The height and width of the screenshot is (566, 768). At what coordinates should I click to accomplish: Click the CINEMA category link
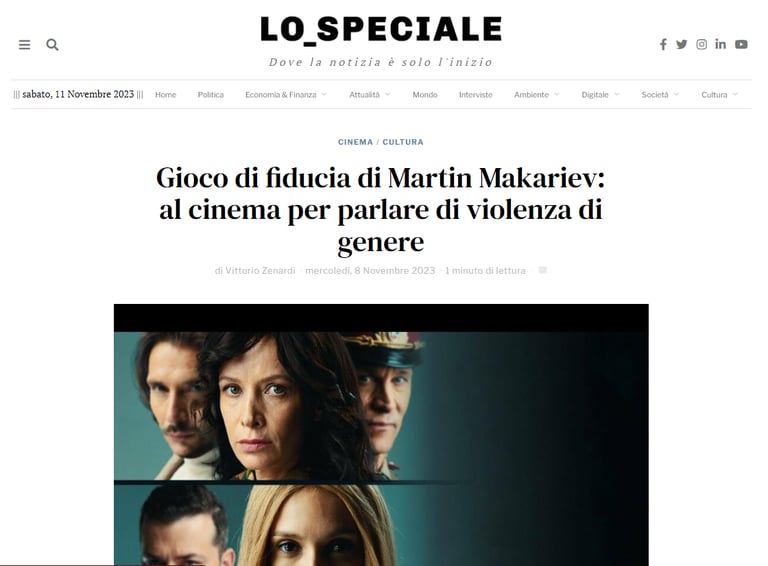(355, 142)
